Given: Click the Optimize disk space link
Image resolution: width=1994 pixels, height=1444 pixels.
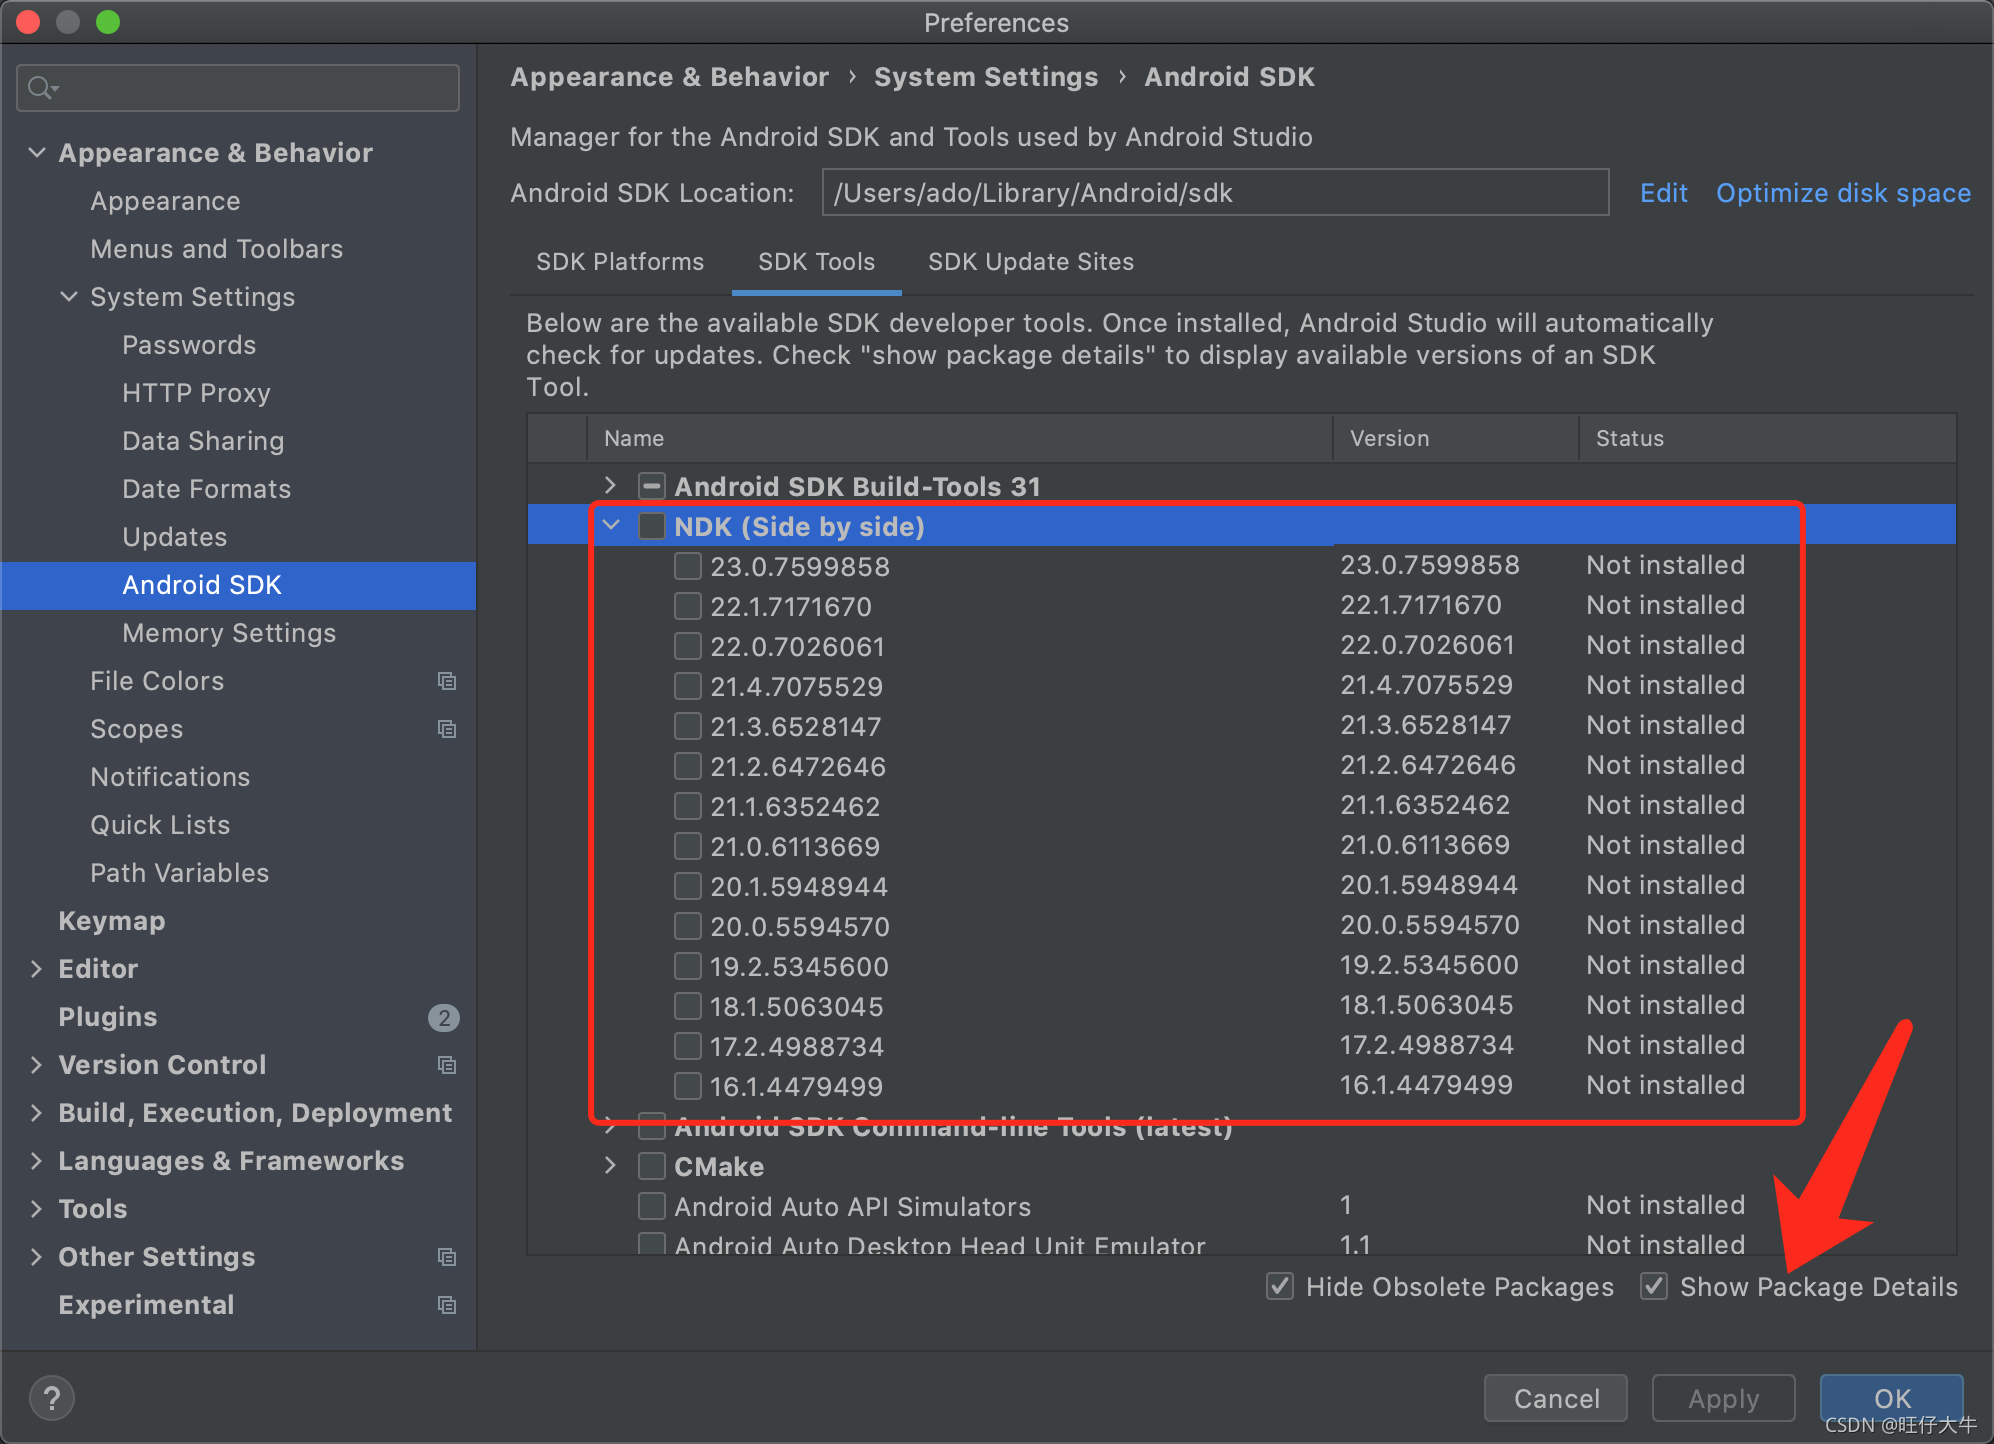Looking at the screenshot, I should (1843, 193).
